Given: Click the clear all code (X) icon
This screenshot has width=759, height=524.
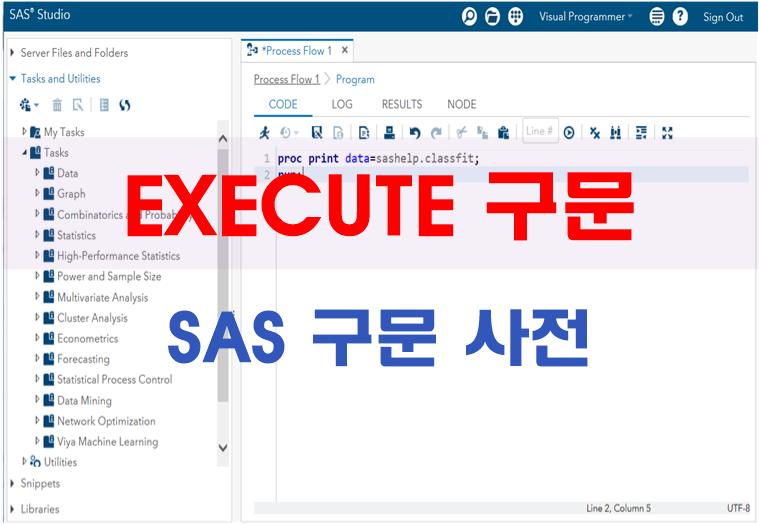Looking at the screenshot, I should (595, 132).
